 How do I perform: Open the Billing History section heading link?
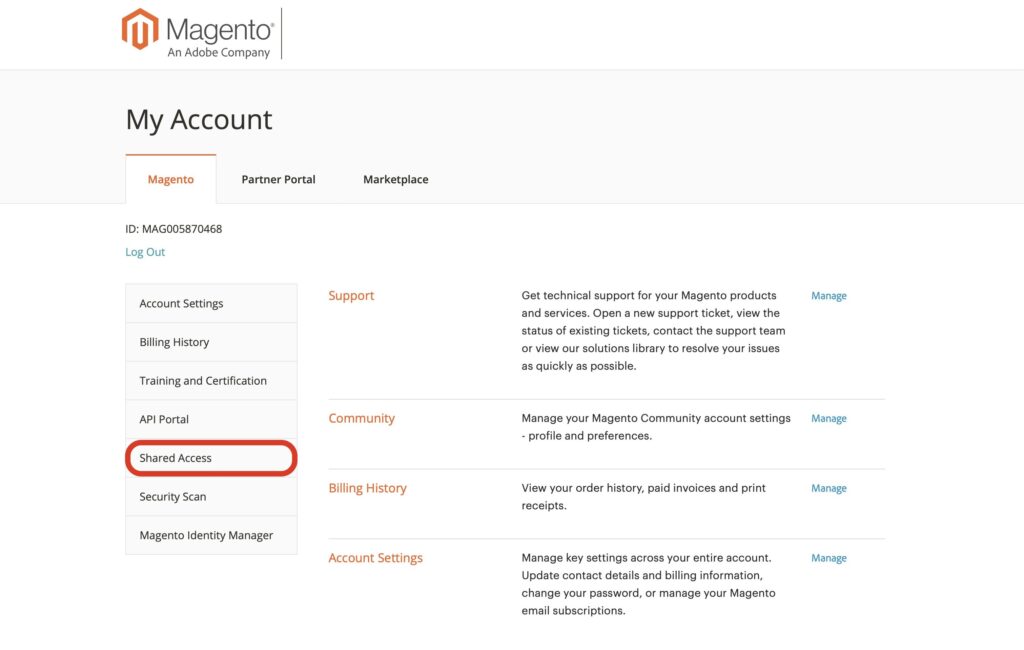[366, 488]
